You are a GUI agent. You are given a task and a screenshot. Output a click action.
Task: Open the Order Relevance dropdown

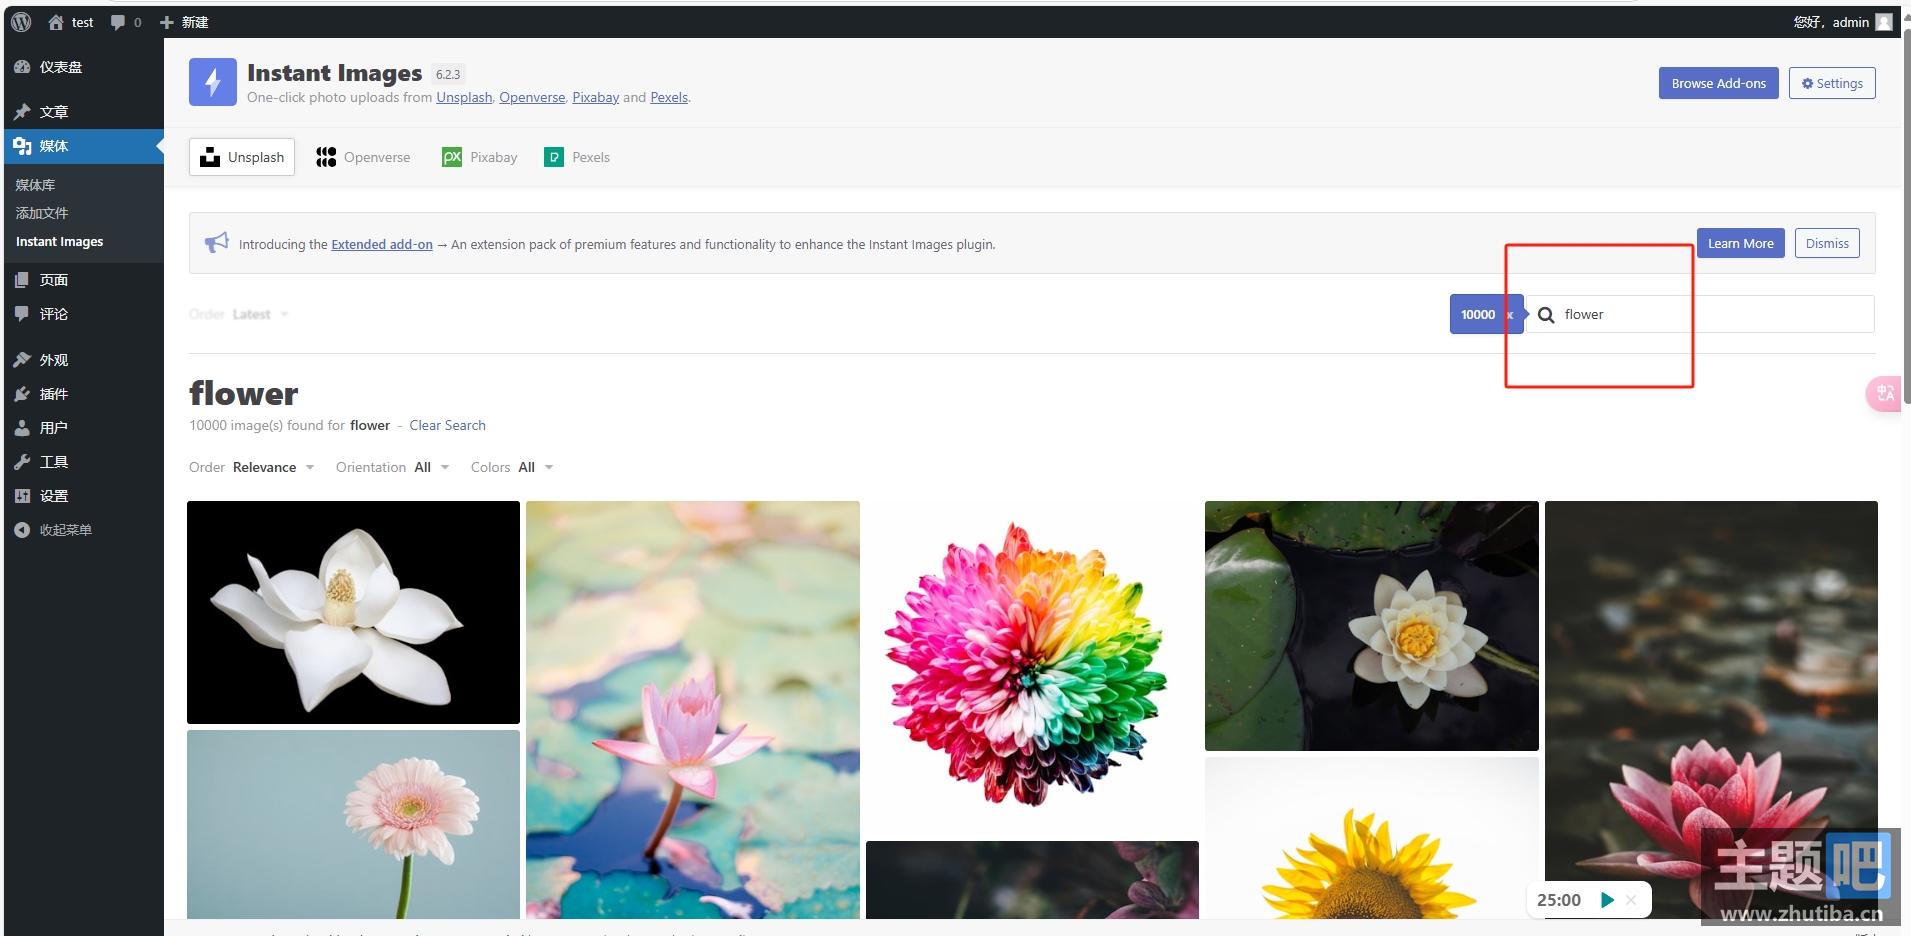pos(252,467)
